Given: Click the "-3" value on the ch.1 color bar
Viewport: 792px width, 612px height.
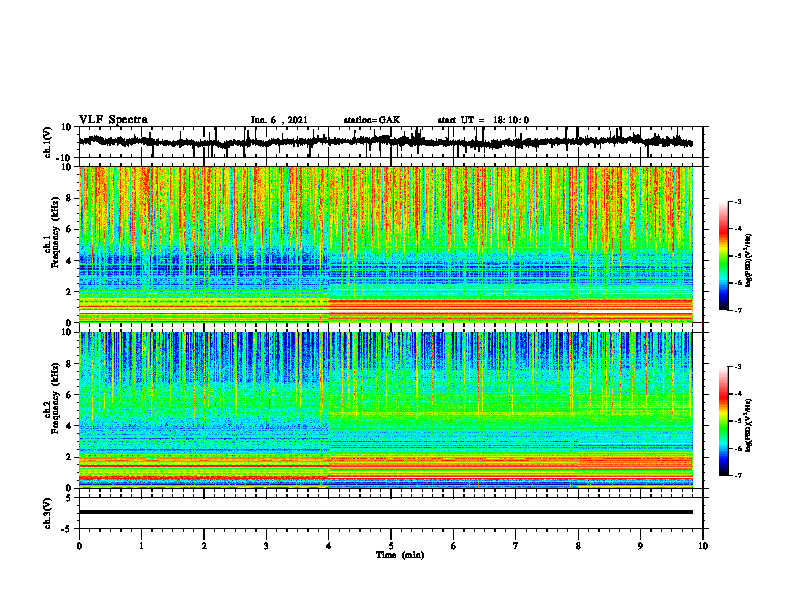Looking at the screenshot, I should [738, 202].
